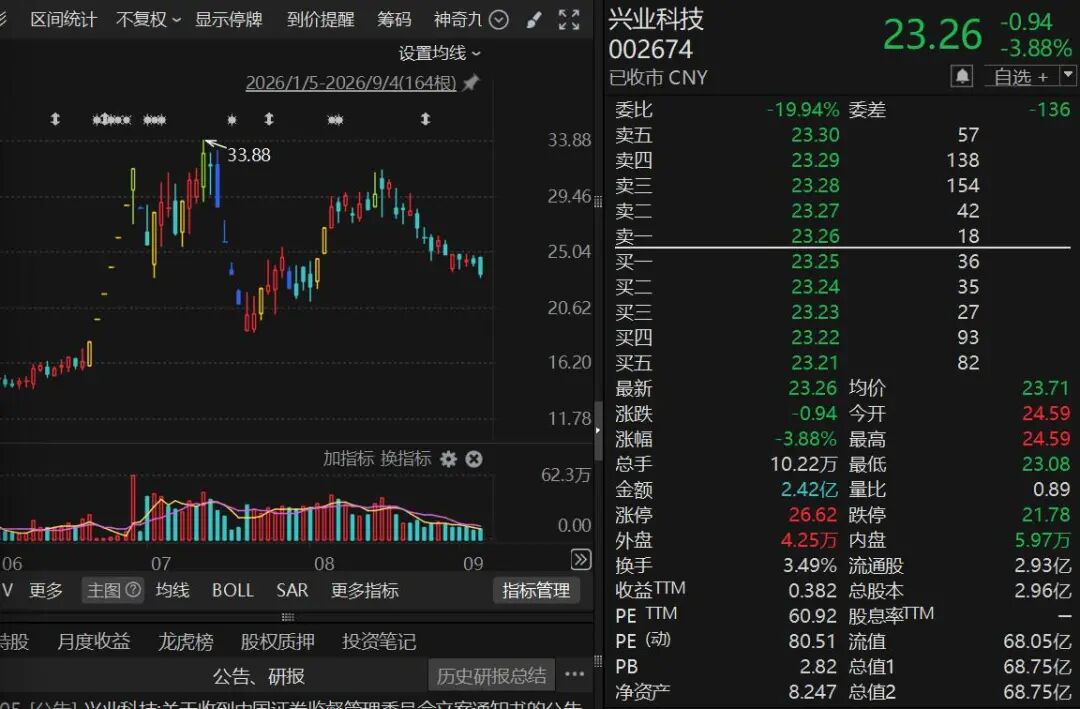The image size is (1080, 709).
Task: Click 区间统计 toolbar item
Action: [63, 19]
